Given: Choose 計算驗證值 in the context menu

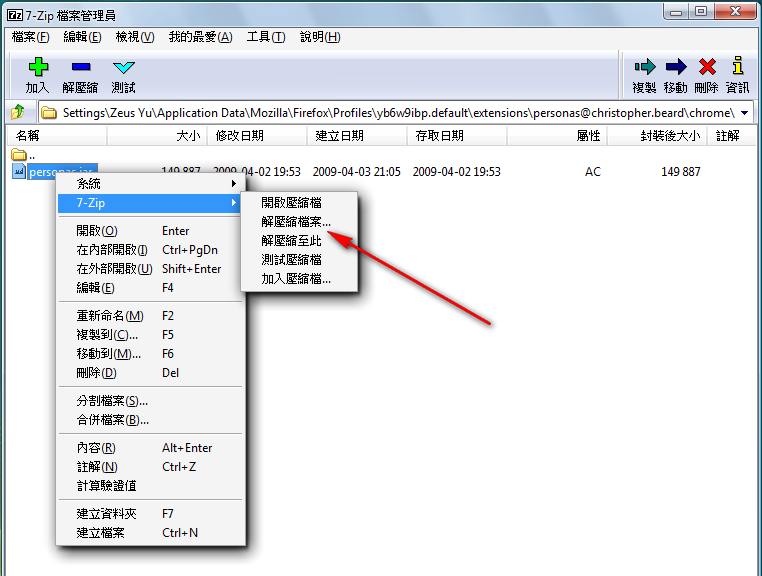Looking at the screenshot, I should tap(150, 486).
